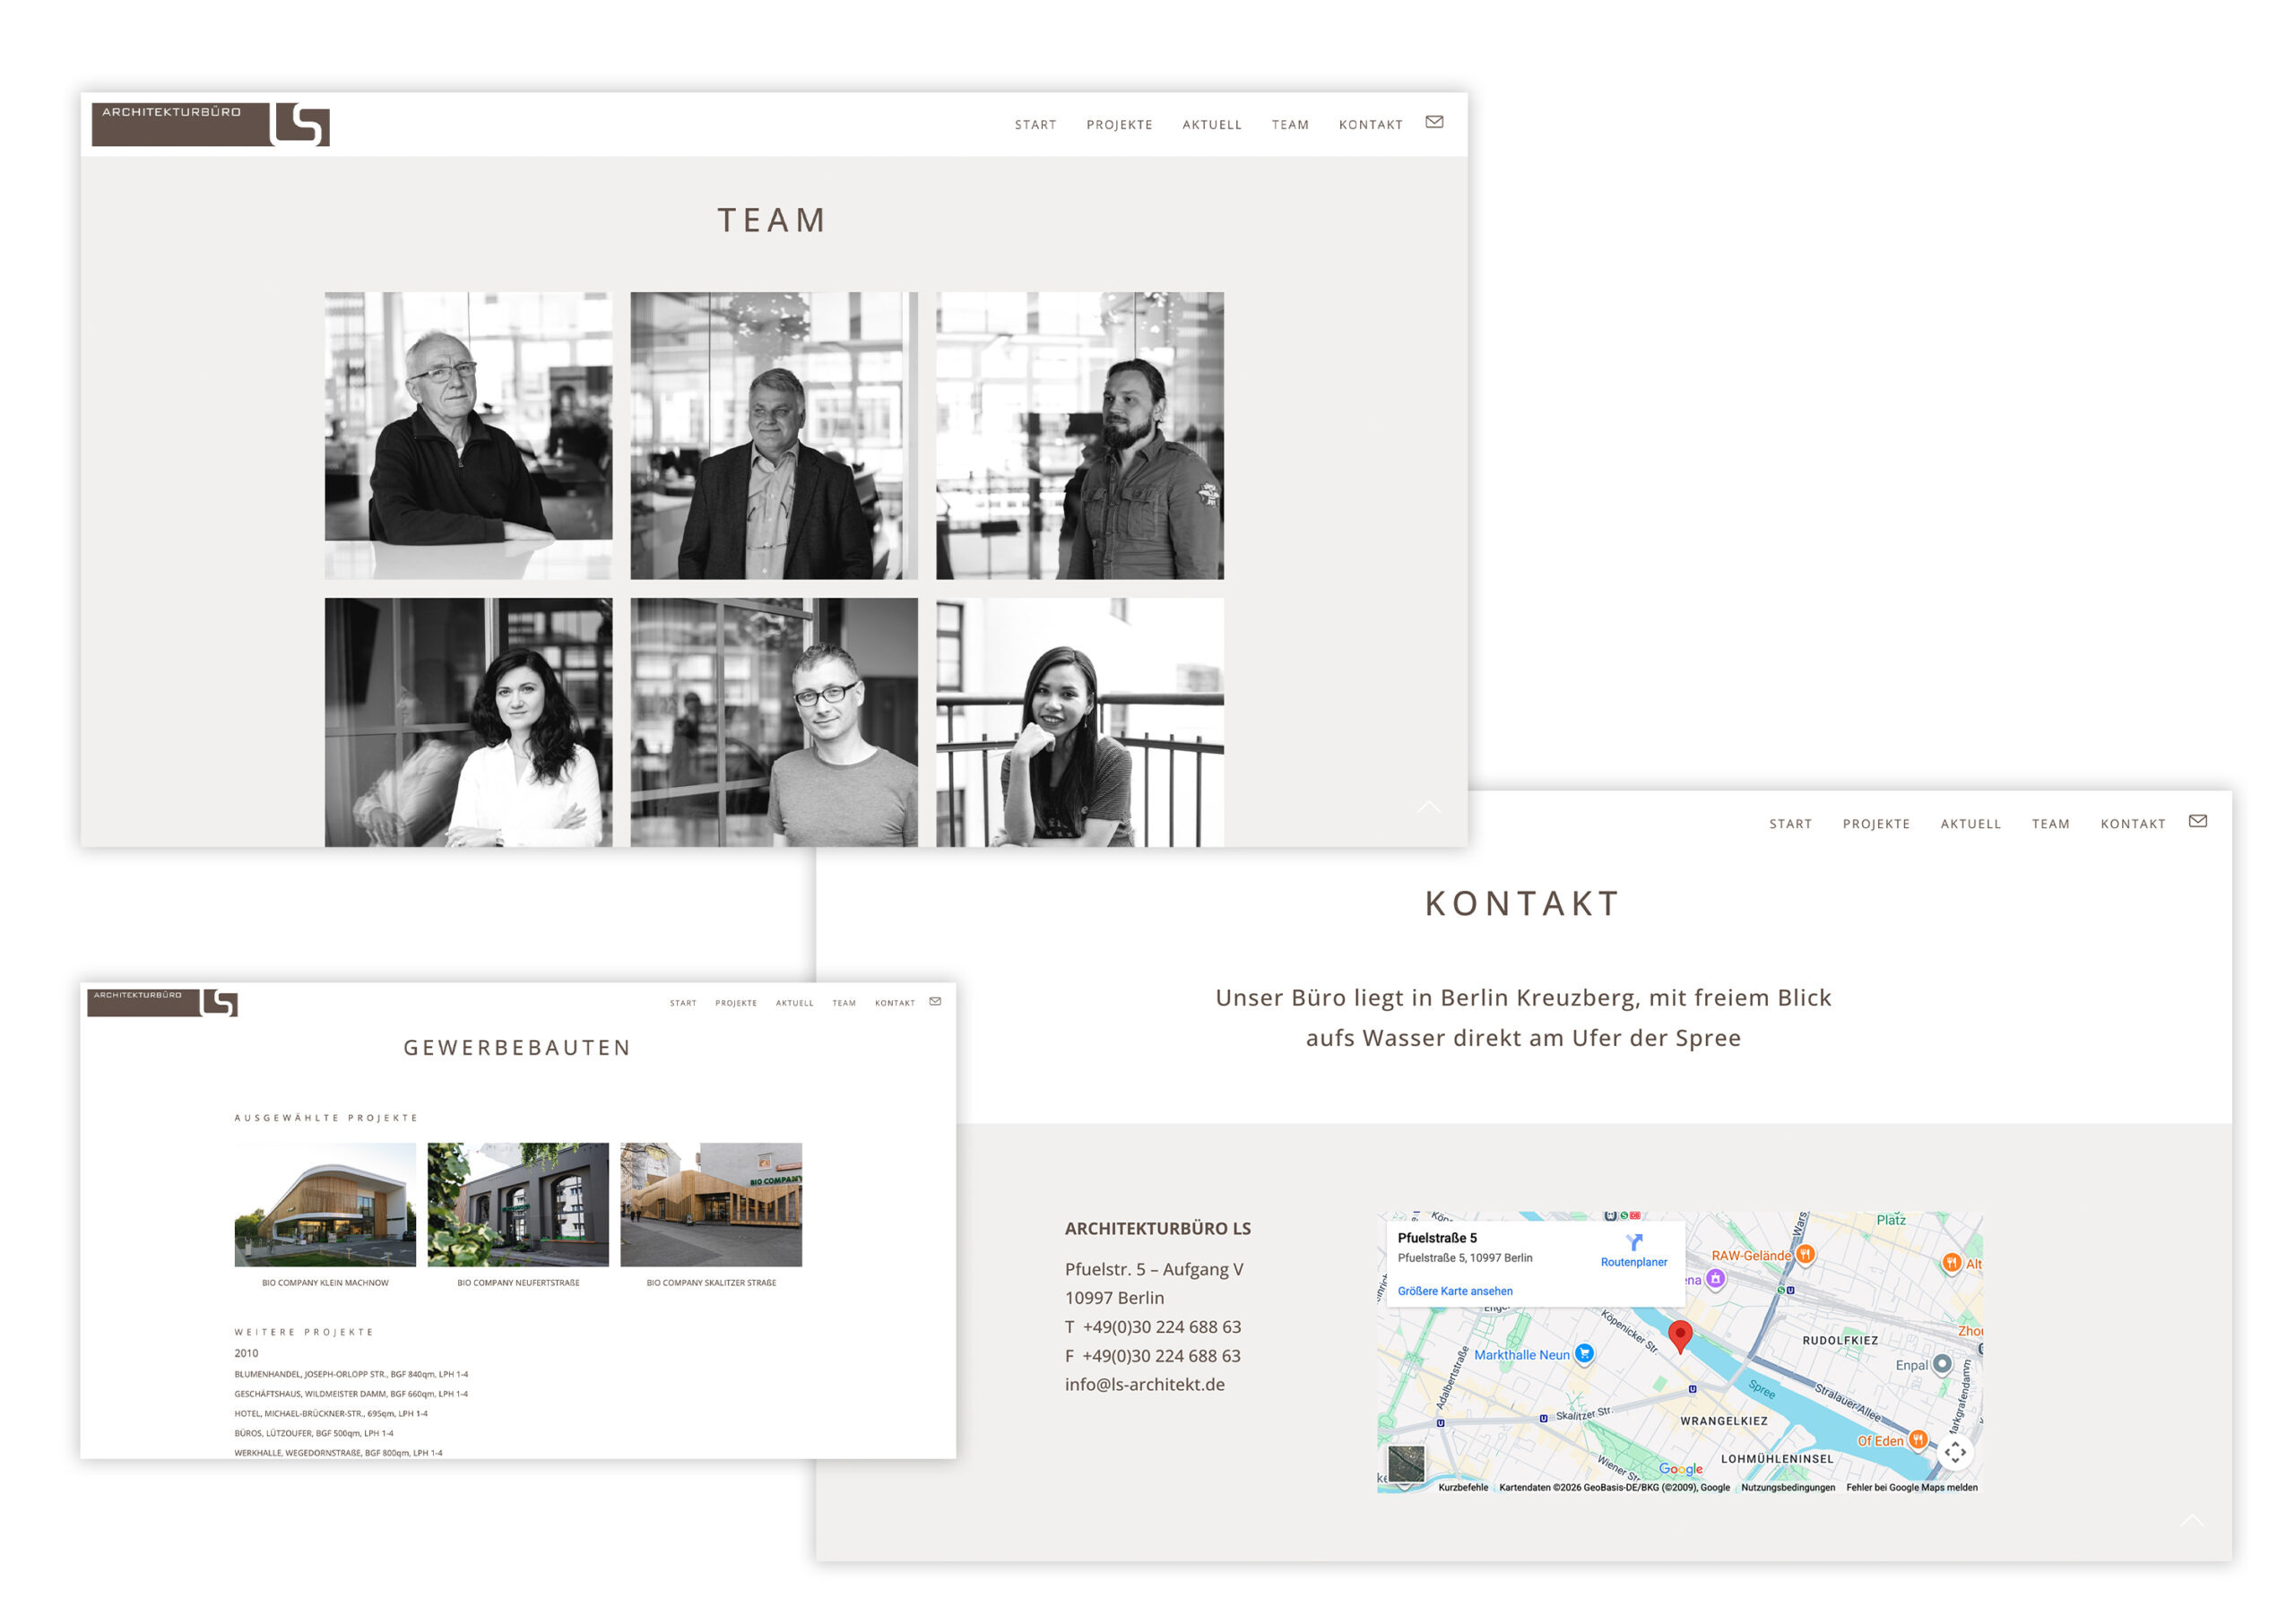Click the info@ls-architekt.de email link
Screen dimensions: 2295x1624
click(x=1144, y=1384)
